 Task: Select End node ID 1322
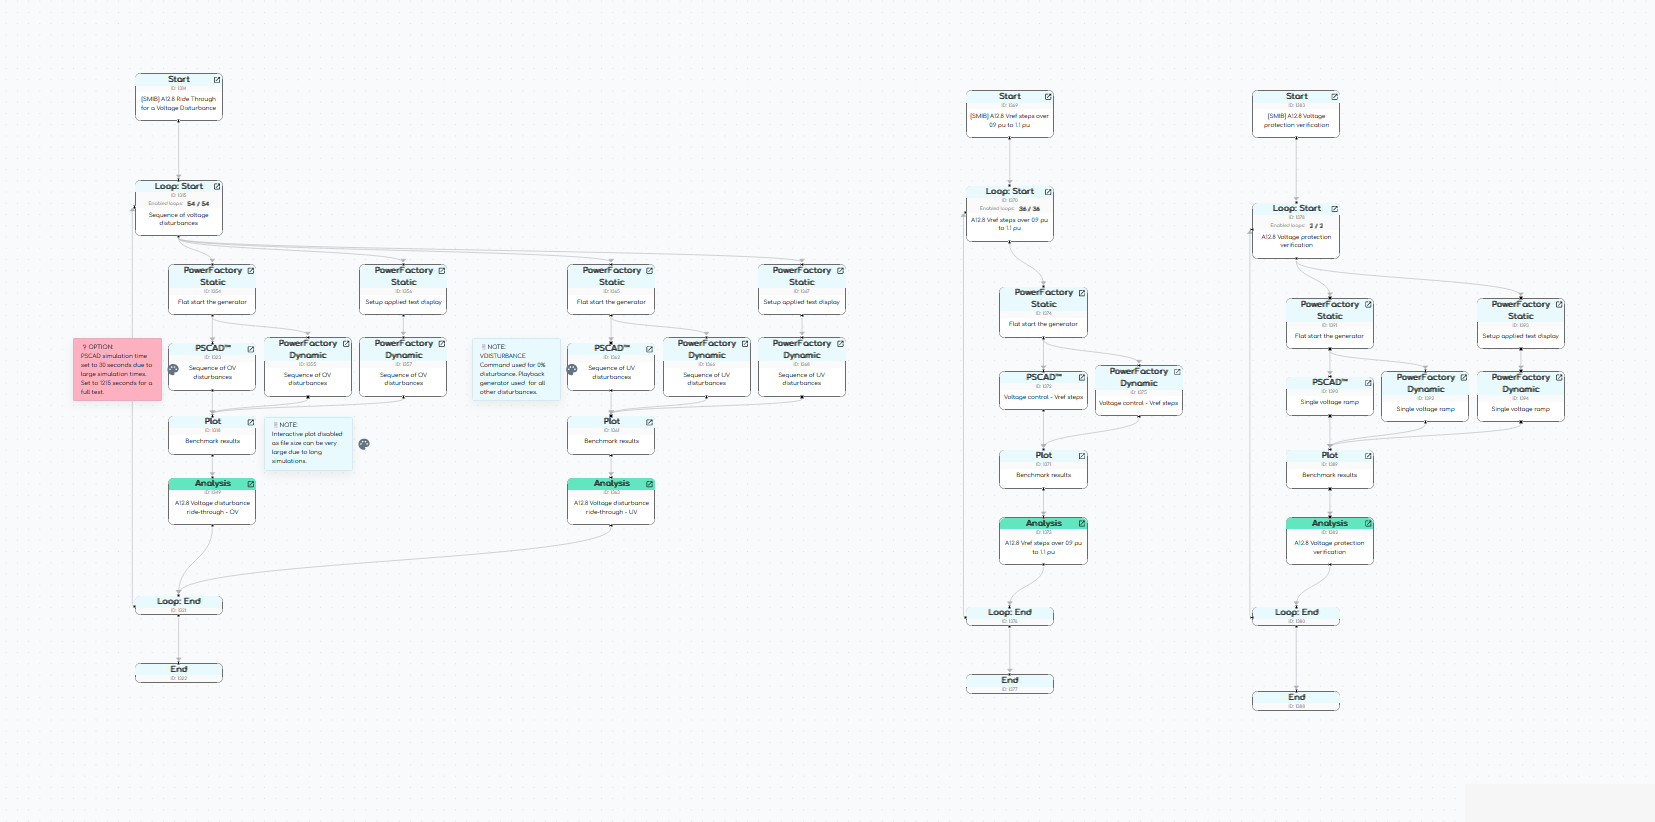179,673
